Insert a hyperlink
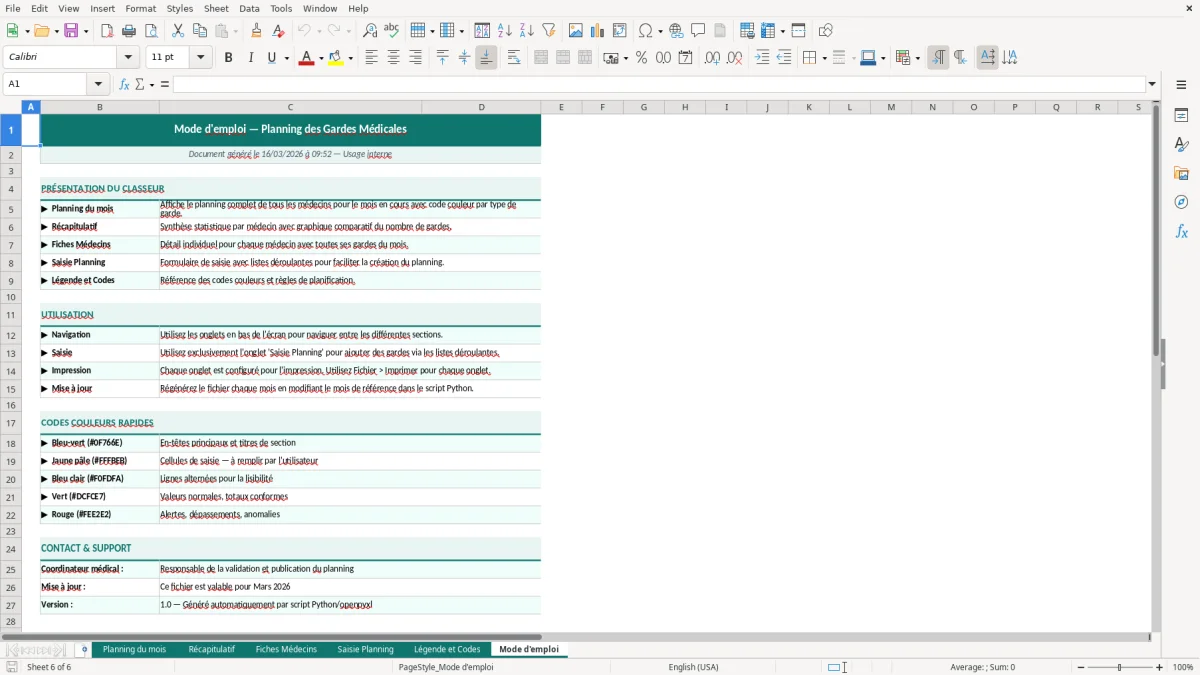 677,31
